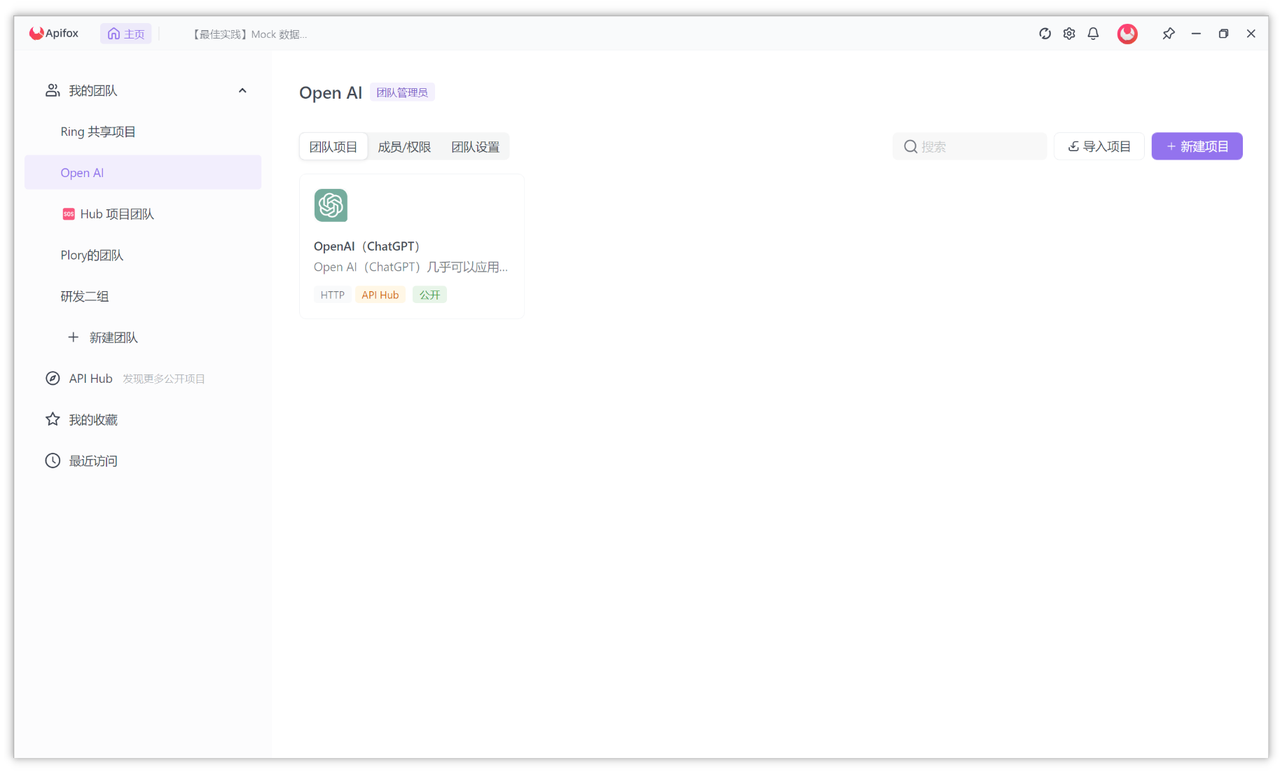Collapse the 我的团队 section chevron
This screenshot has width=1280, height=772.
pos(242,89)
